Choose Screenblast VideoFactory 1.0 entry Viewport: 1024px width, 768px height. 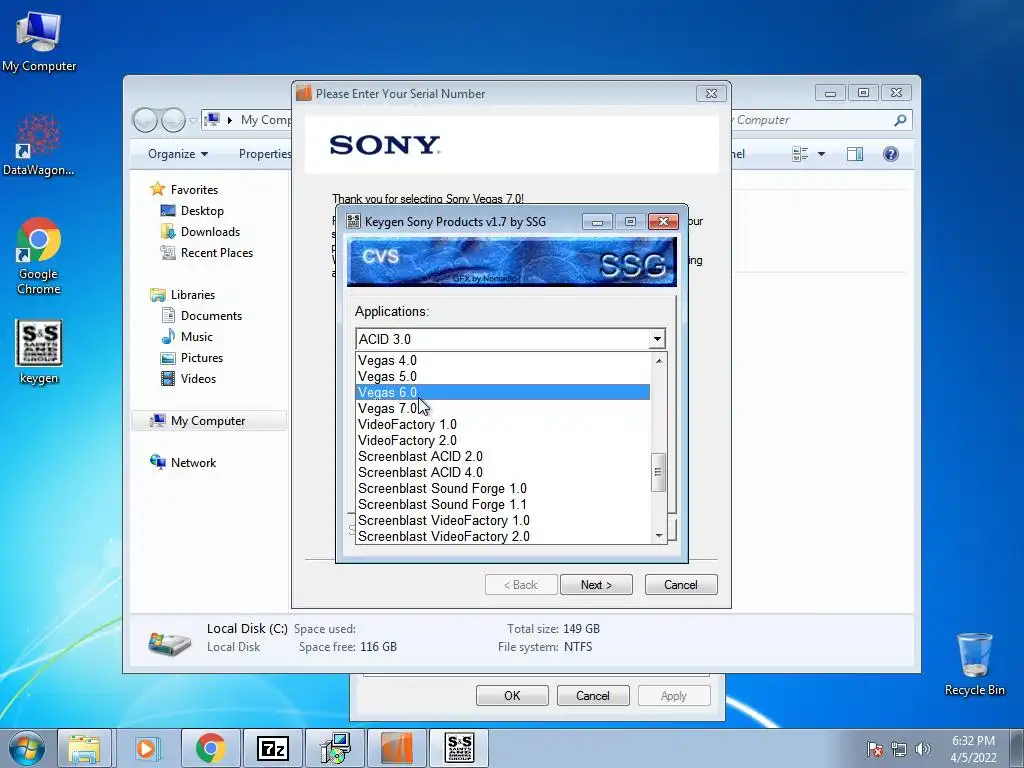(502, 520)
